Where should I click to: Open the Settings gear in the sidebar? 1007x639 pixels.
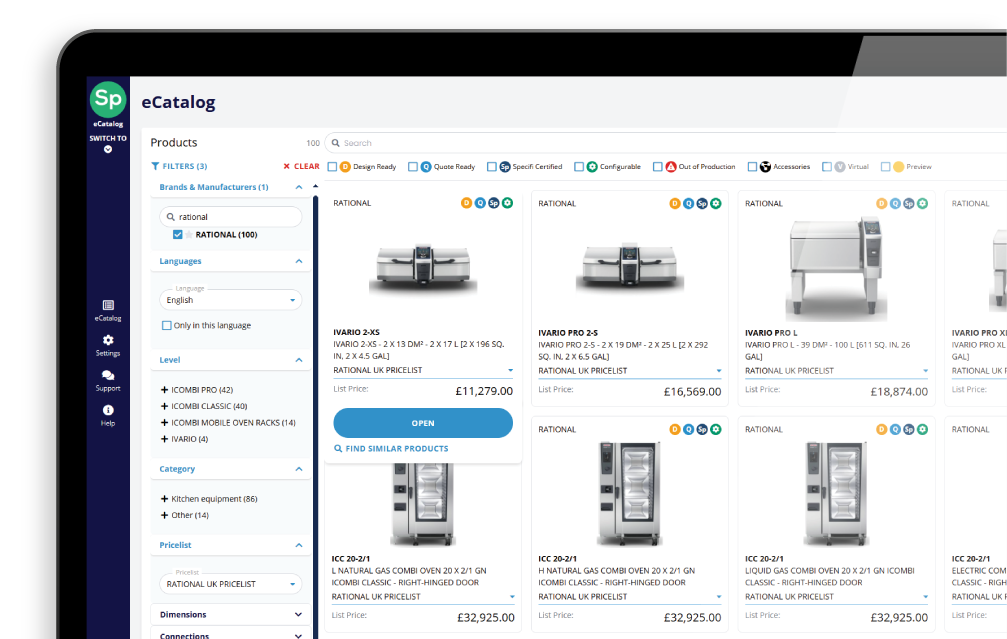(108, 340)
